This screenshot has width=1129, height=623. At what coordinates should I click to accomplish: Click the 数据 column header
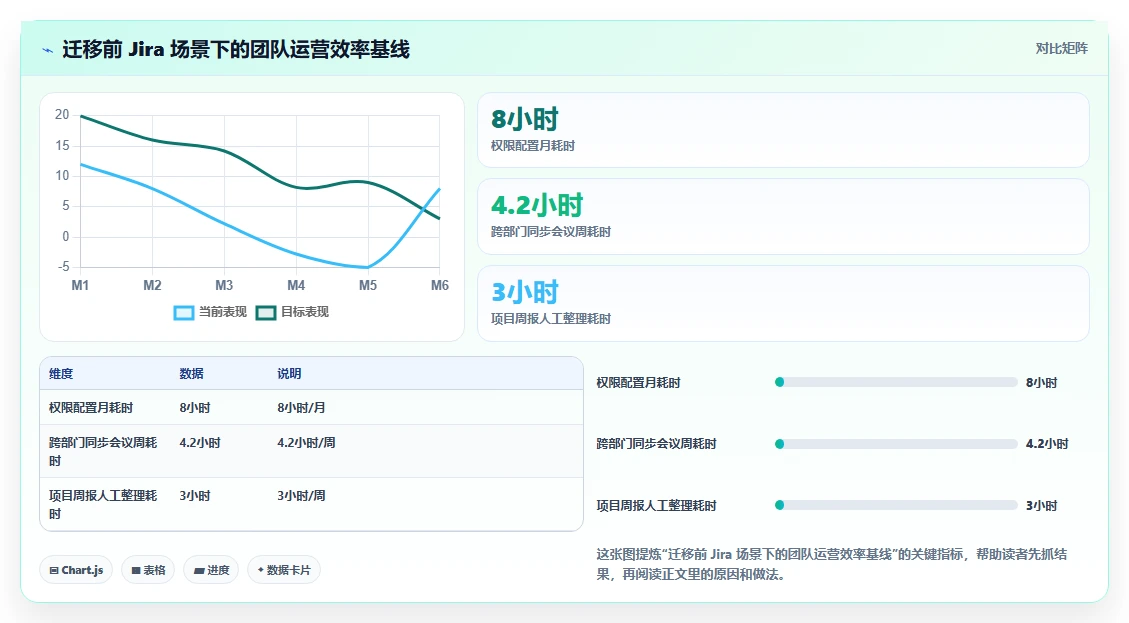click(x=192, y=374)
